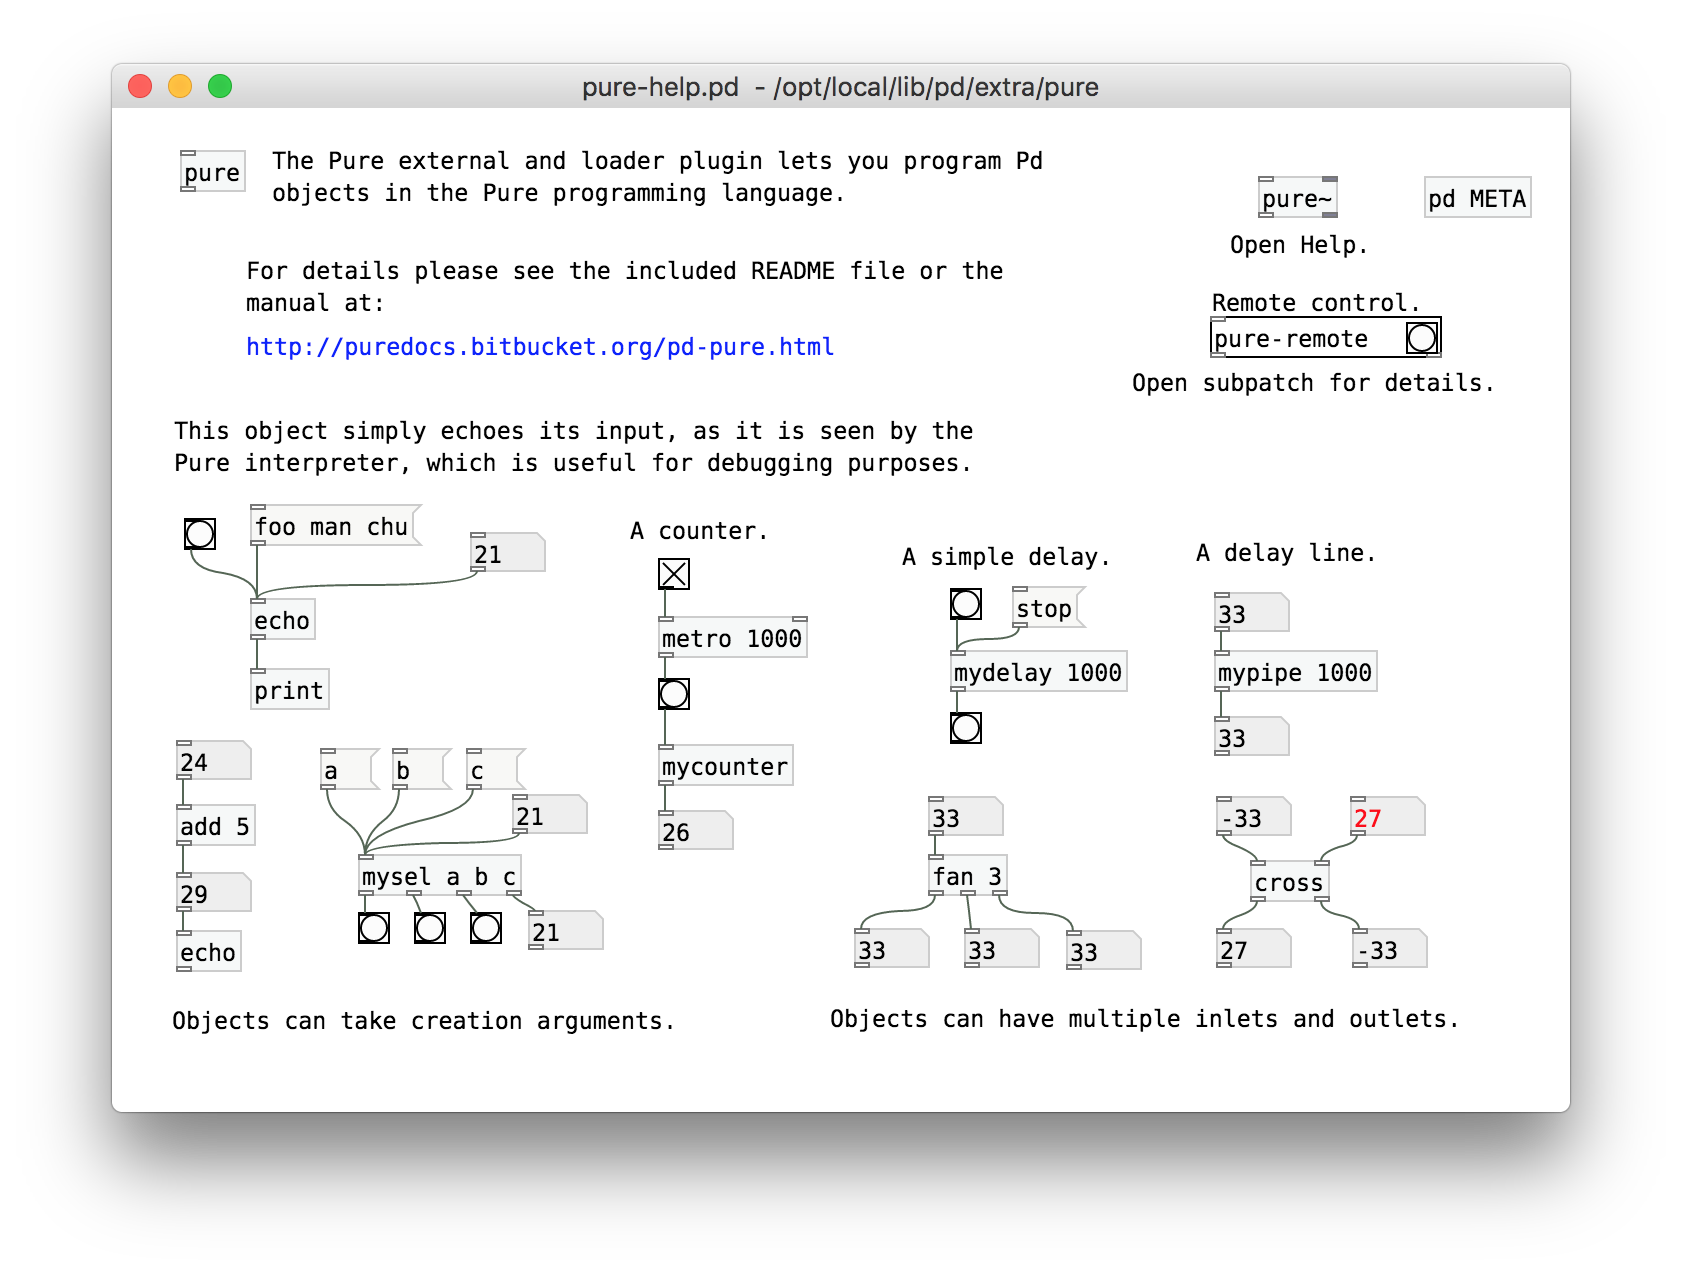Click the 'A simple delay.' comment

[x=1006, y=557]
